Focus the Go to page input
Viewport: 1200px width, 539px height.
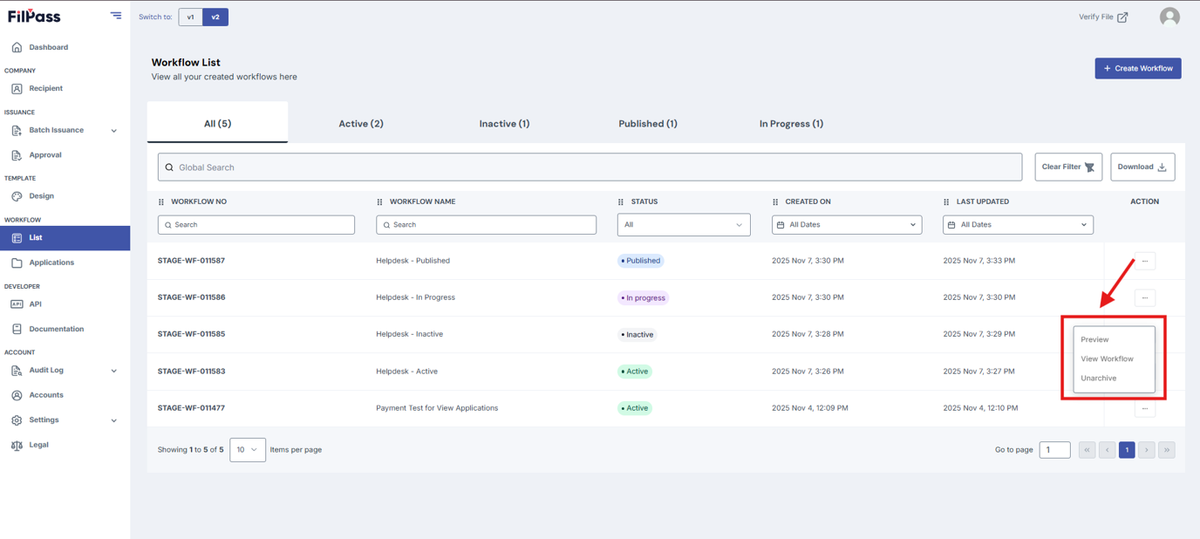coord(1055,450)
